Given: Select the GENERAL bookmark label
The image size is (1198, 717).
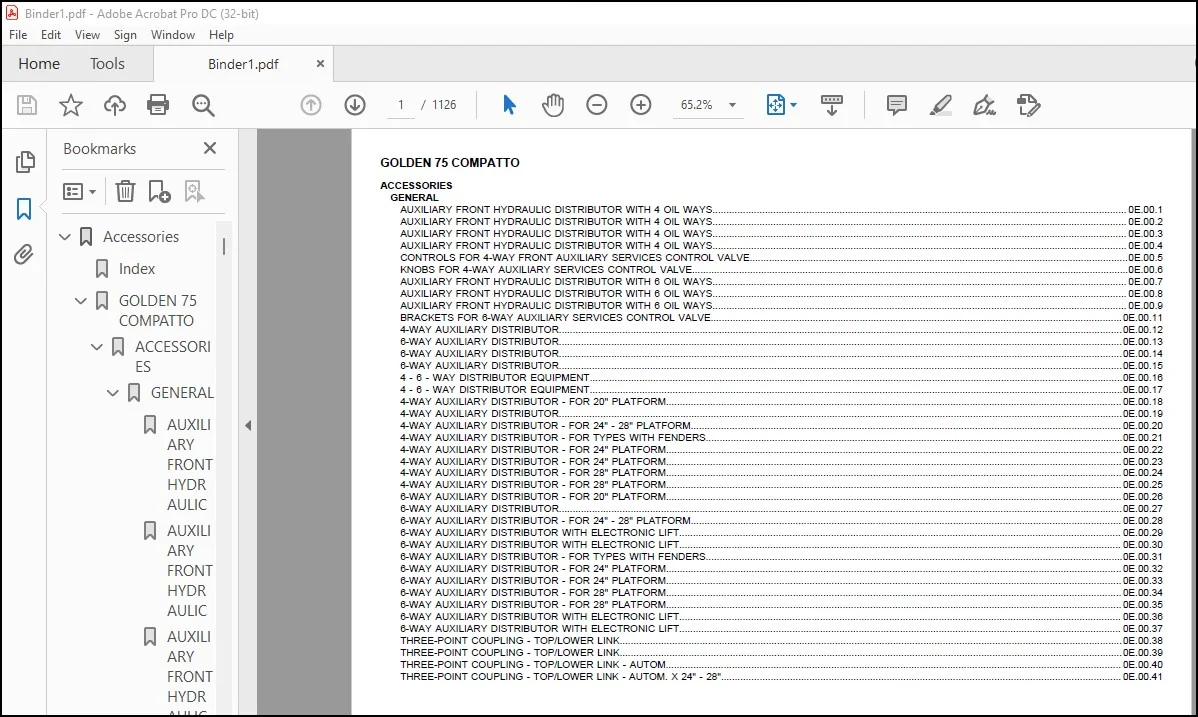Looking at the screenshot, I should tap(182, 393).
